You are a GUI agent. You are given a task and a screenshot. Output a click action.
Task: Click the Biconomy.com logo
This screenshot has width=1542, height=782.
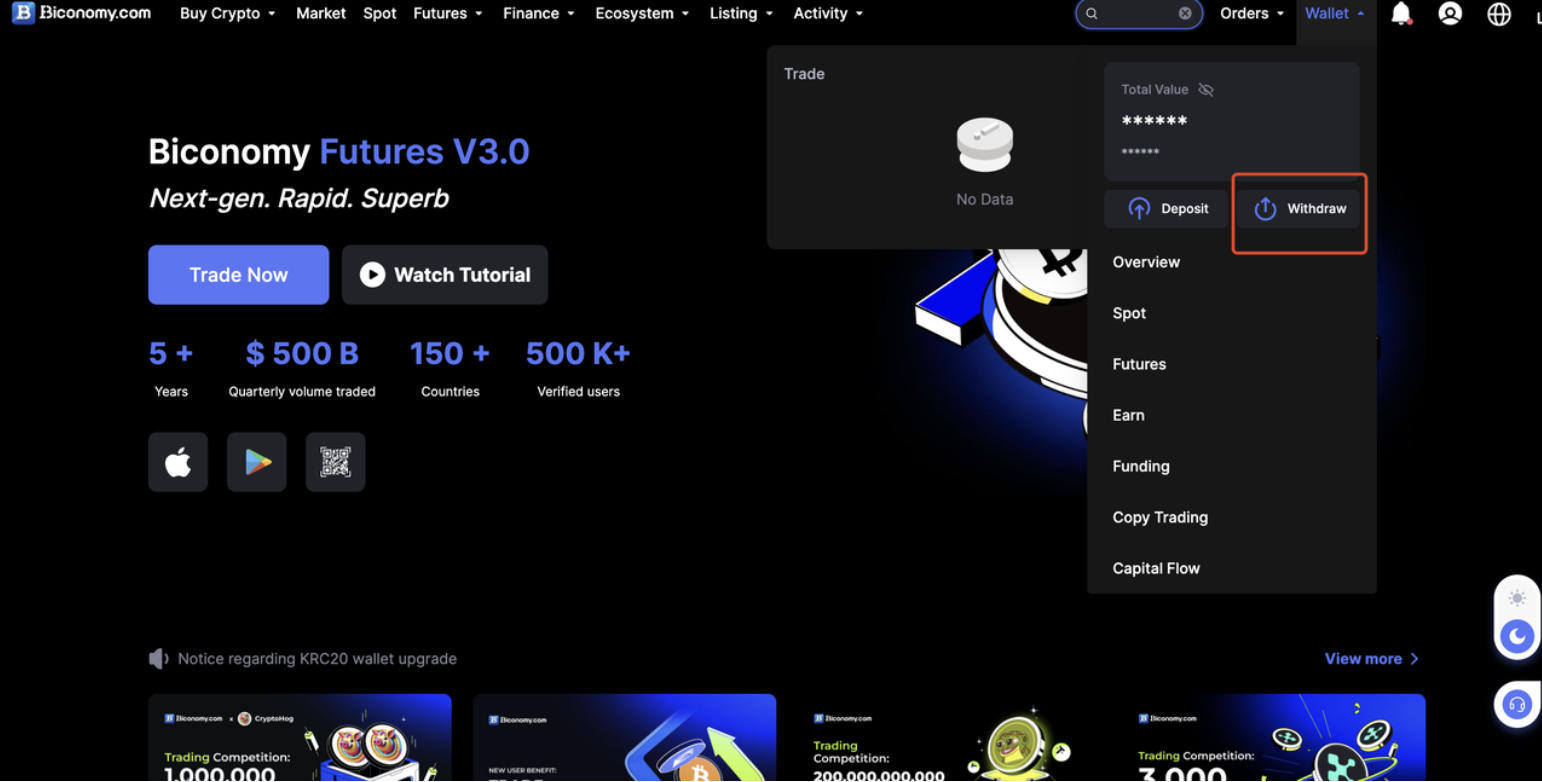coord(82,13)
